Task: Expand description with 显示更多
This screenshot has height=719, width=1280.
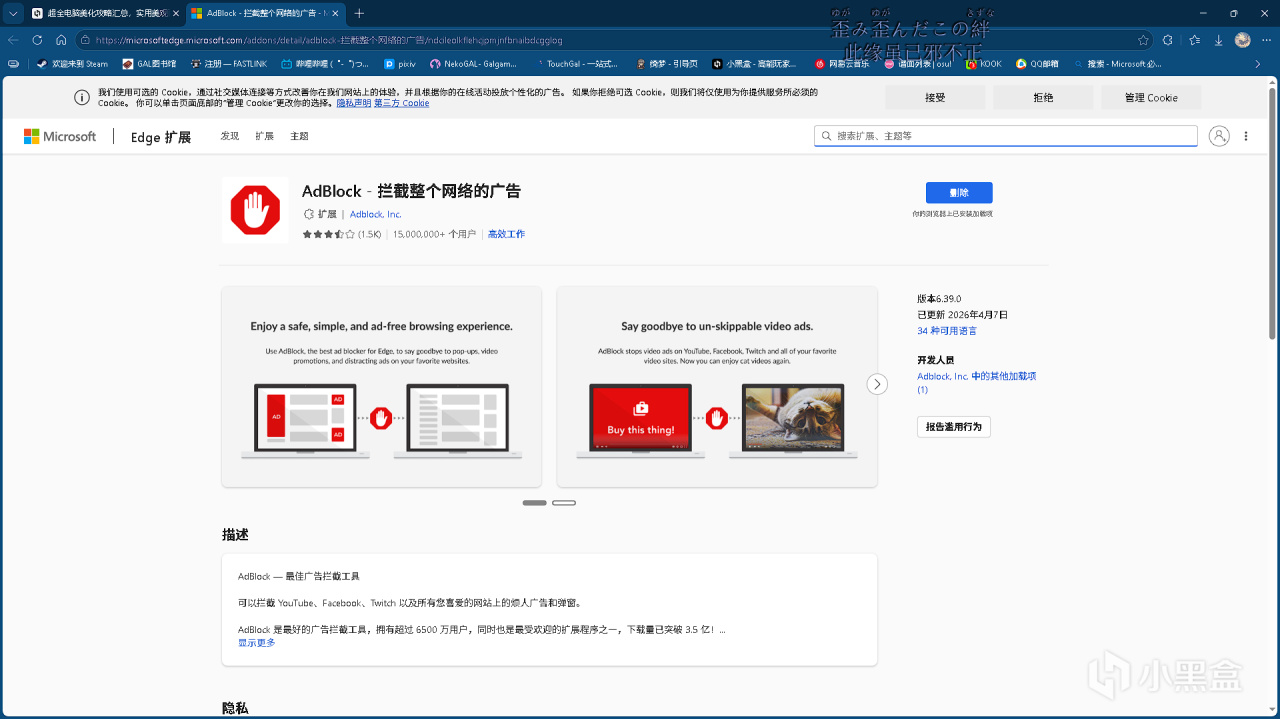Action: coord(256,643)
